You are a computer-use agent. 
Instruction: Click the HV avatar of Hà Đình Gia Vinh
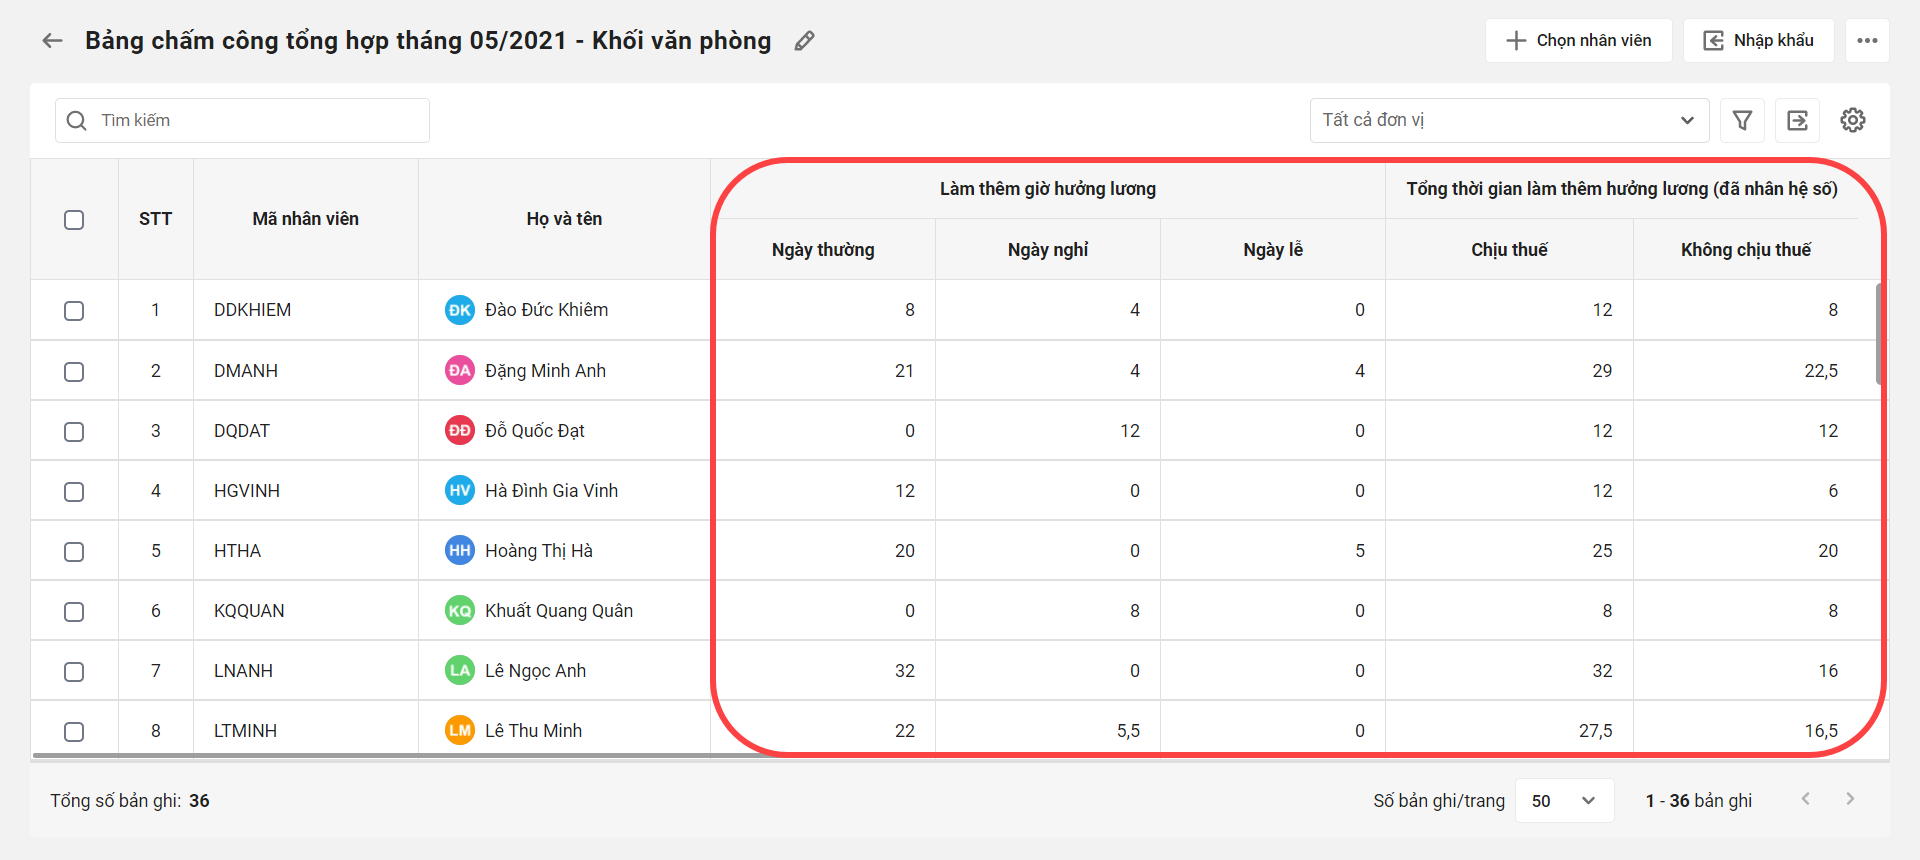pos(459,491)
